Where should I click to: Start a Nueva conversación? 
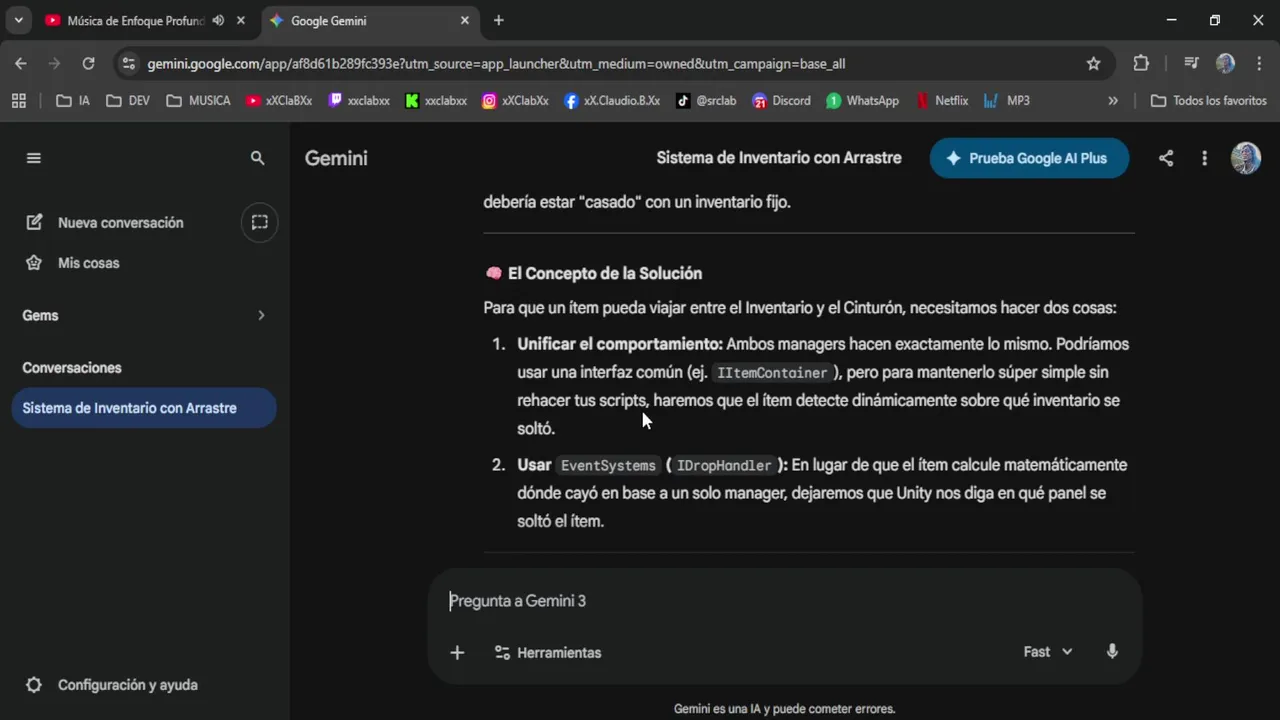click(120, 222)
